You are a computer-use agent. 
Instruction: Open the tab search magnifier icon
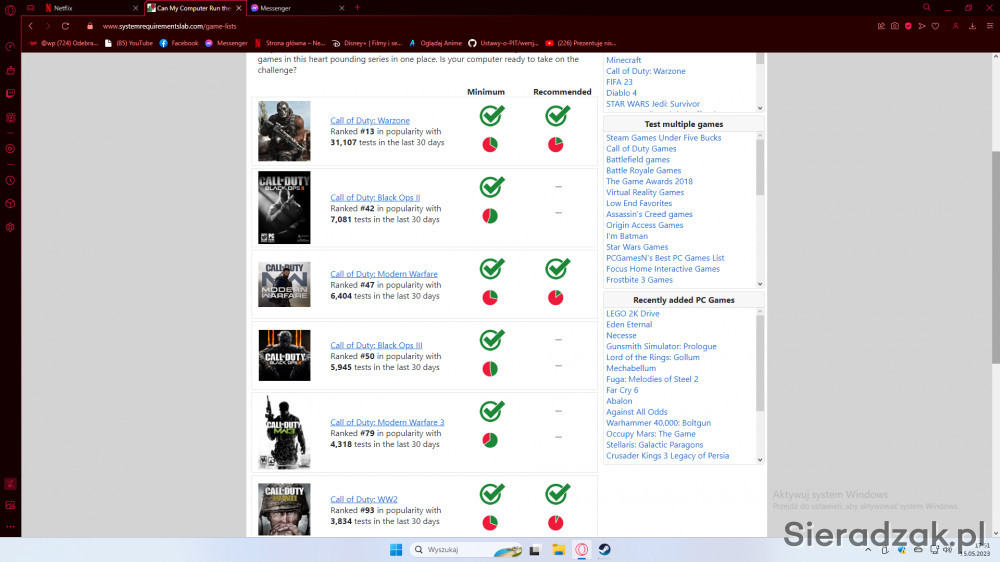coord(927,8)
